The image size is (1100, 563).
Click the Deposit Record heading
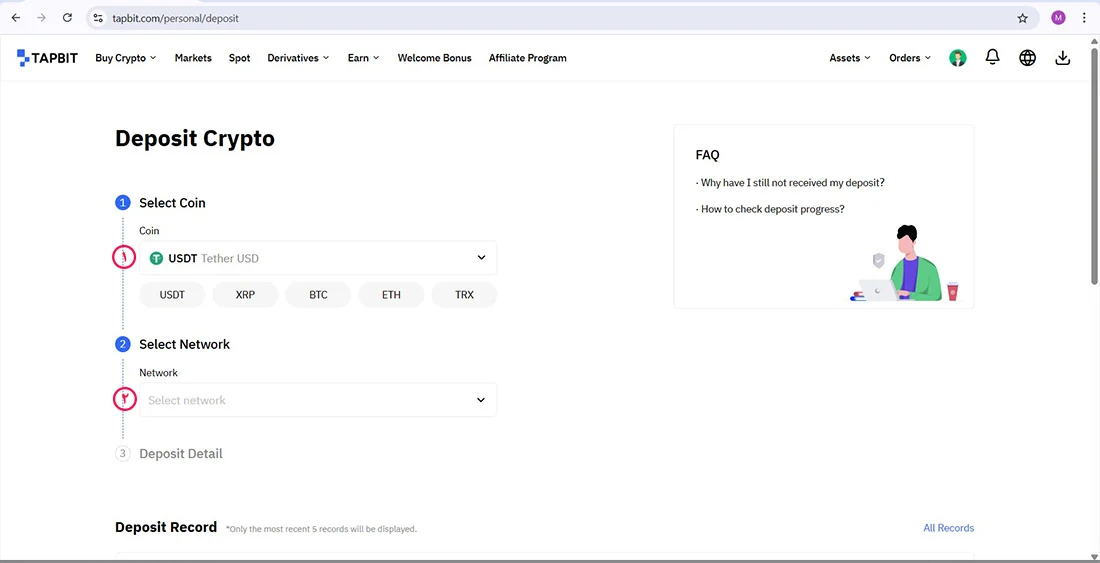coord(166,527)
